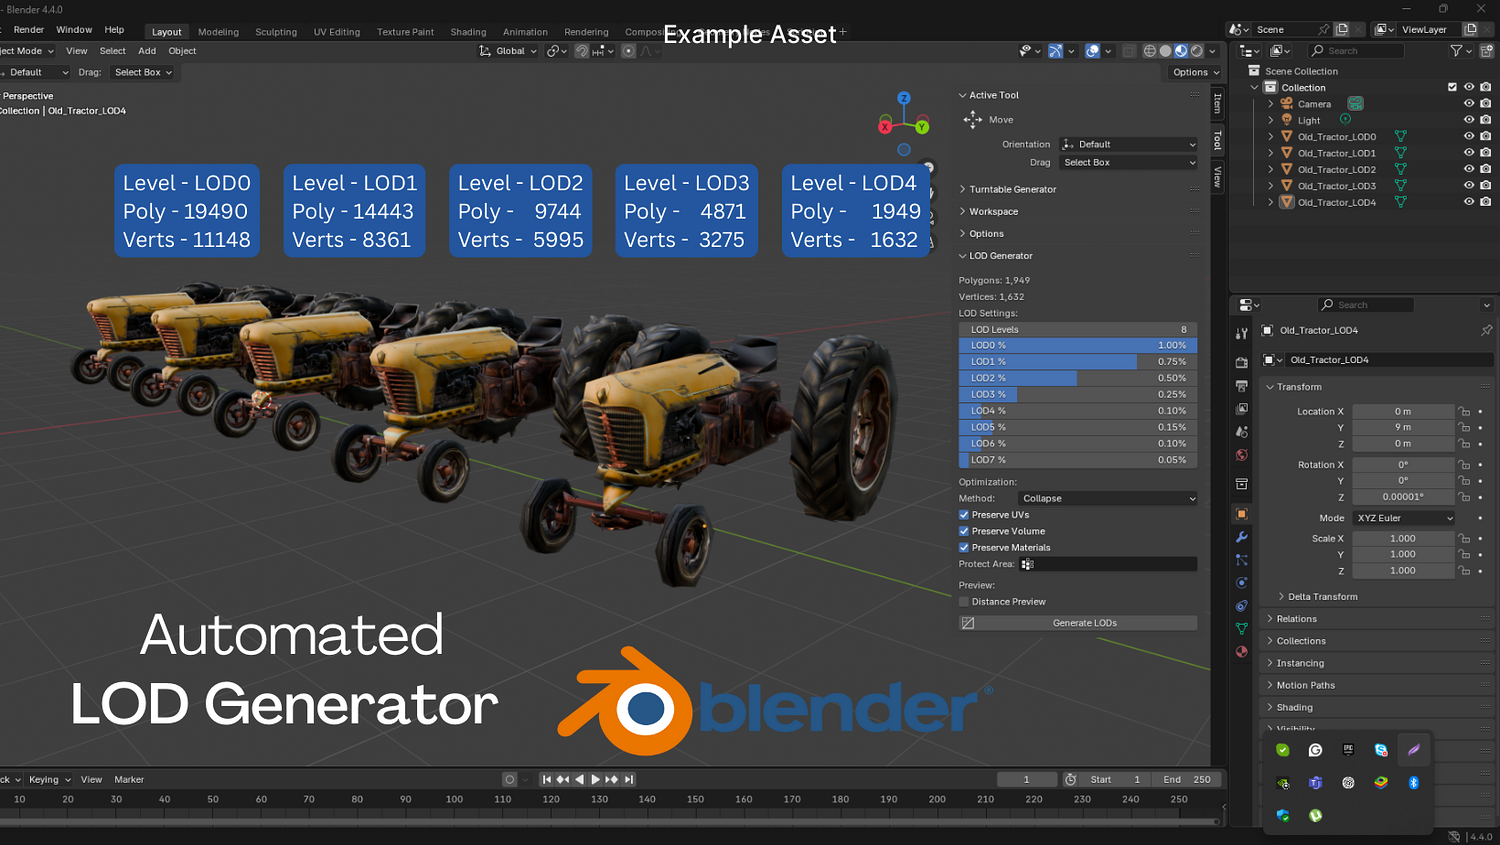Click the Move tool icon in Active Tool
The image size is (1500, 845).
972,120
